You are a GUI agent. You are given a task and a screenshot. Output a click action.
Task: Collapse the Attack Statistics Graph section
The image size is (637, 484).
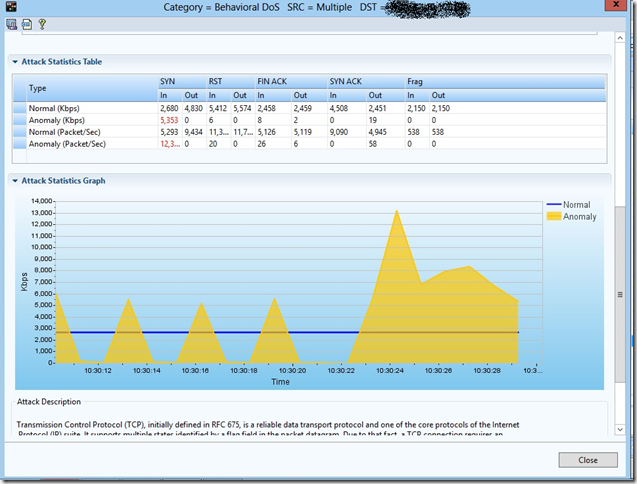[x=15, y=181]
